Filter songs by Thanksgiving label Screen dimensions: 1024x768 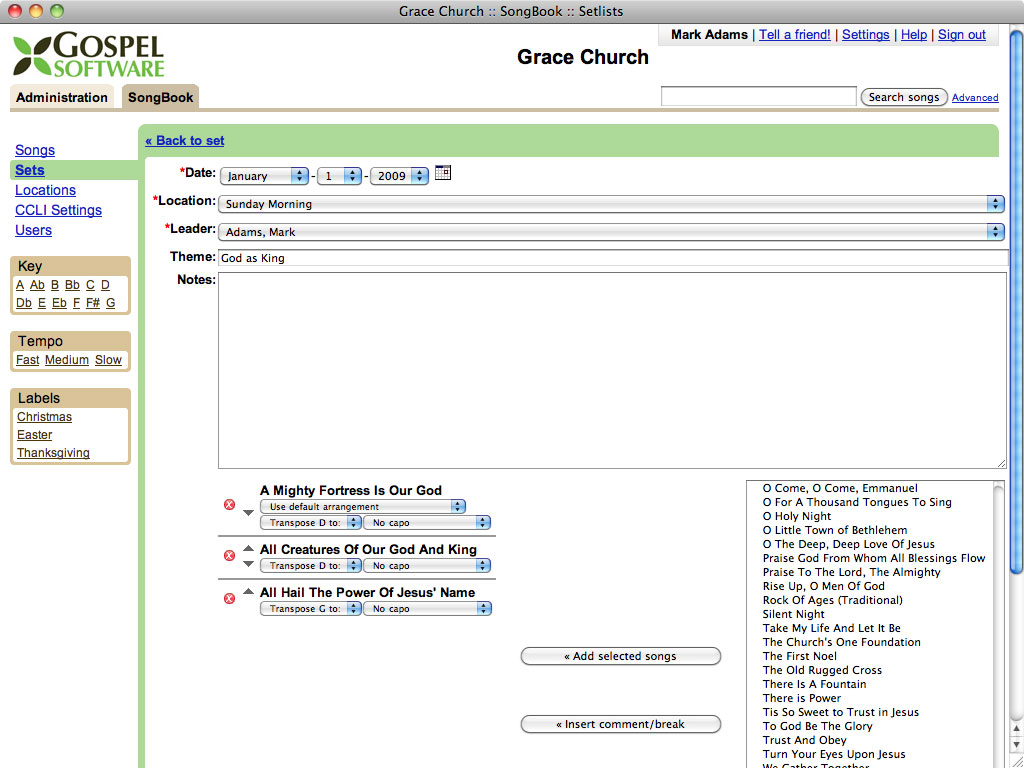(x=54, y=453)
